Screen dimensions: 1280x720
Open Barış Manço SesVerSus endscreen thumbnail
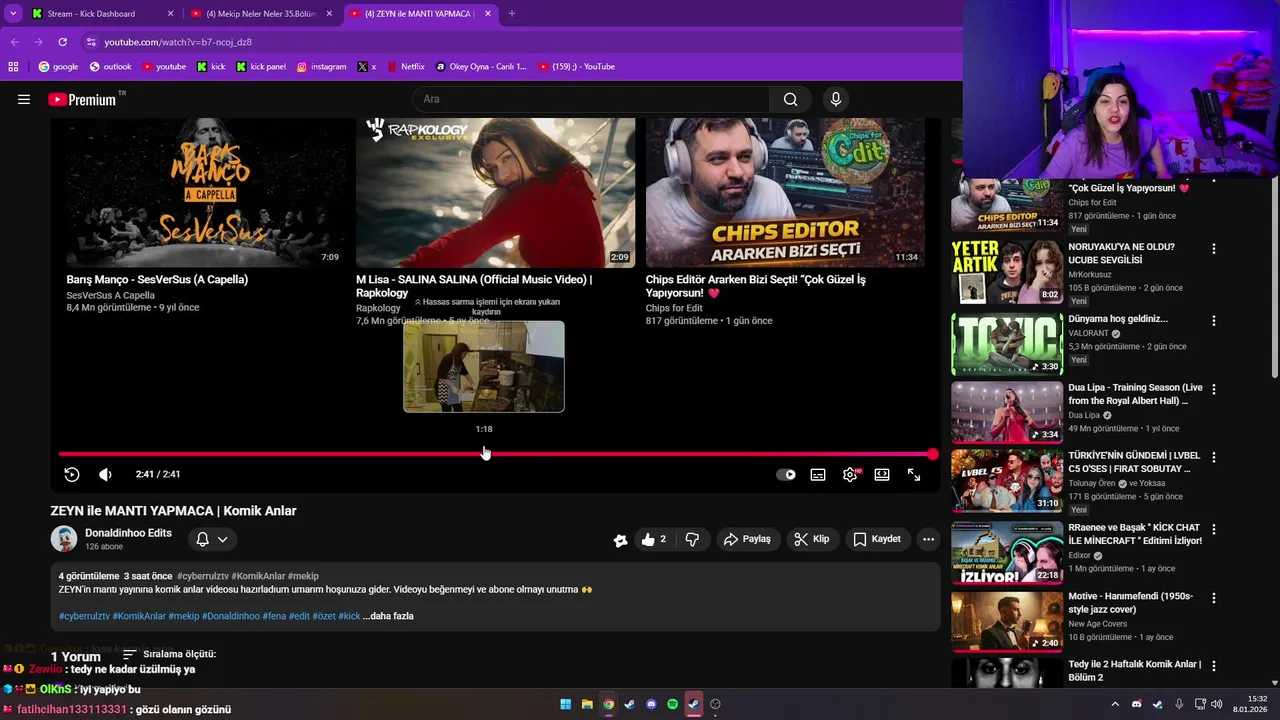(x=204, y=193)
